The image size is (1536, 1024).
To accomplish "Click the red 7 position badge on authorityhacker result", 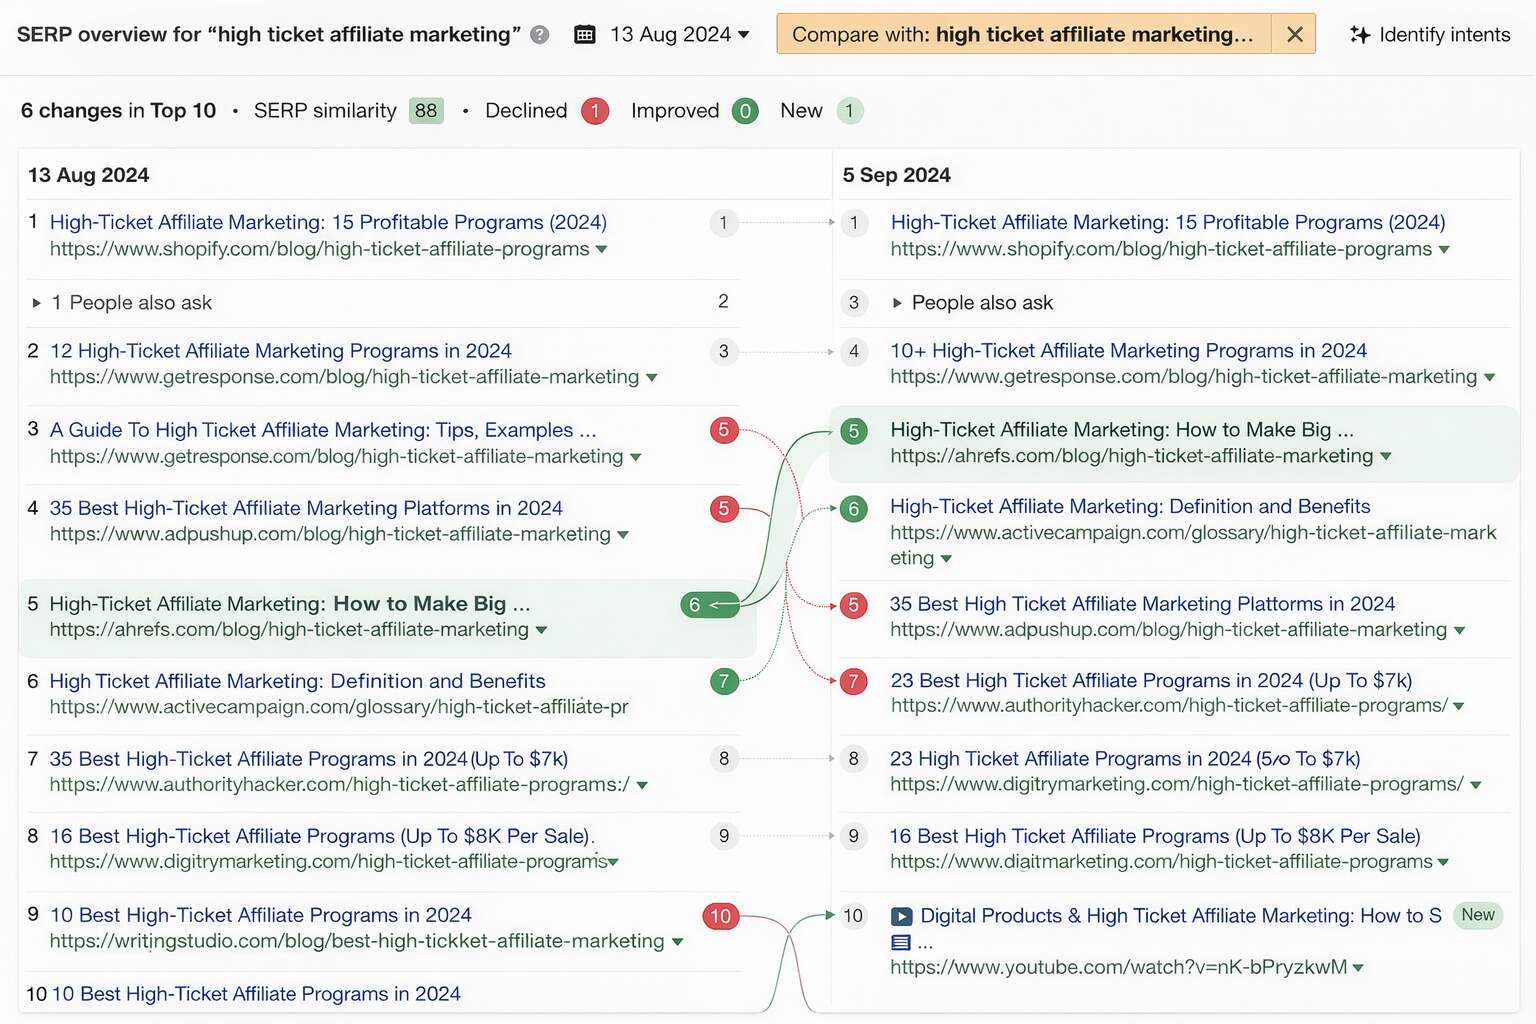I will point(853,681).
